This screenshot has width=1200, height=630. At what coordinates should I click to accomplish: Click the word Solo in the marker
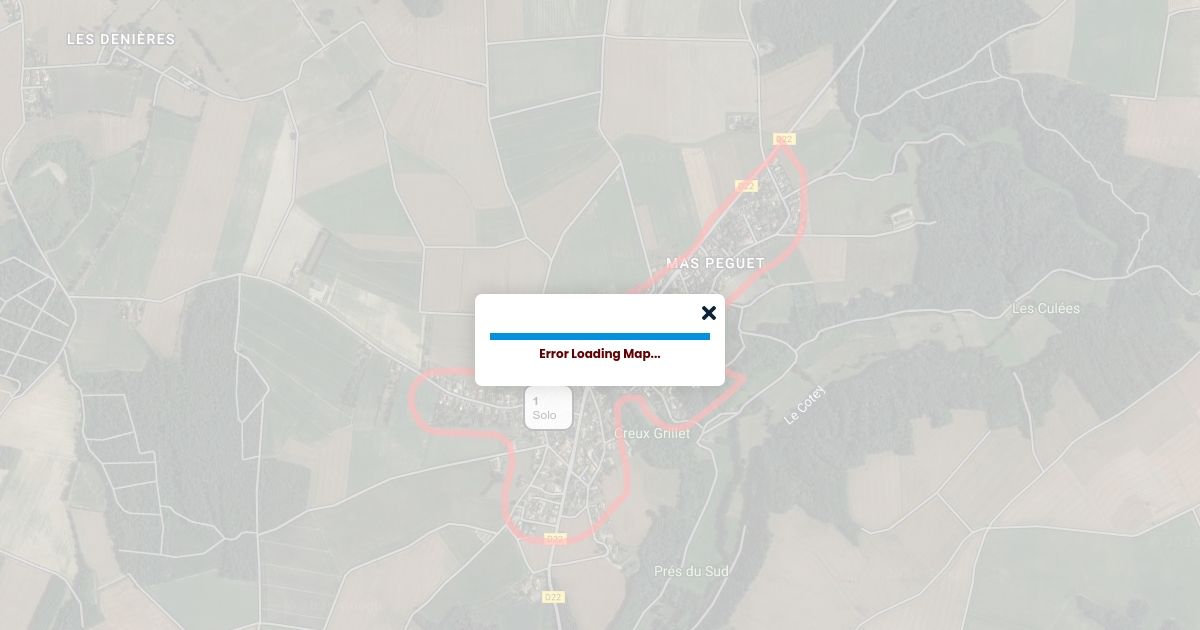[x=544, y=415]
